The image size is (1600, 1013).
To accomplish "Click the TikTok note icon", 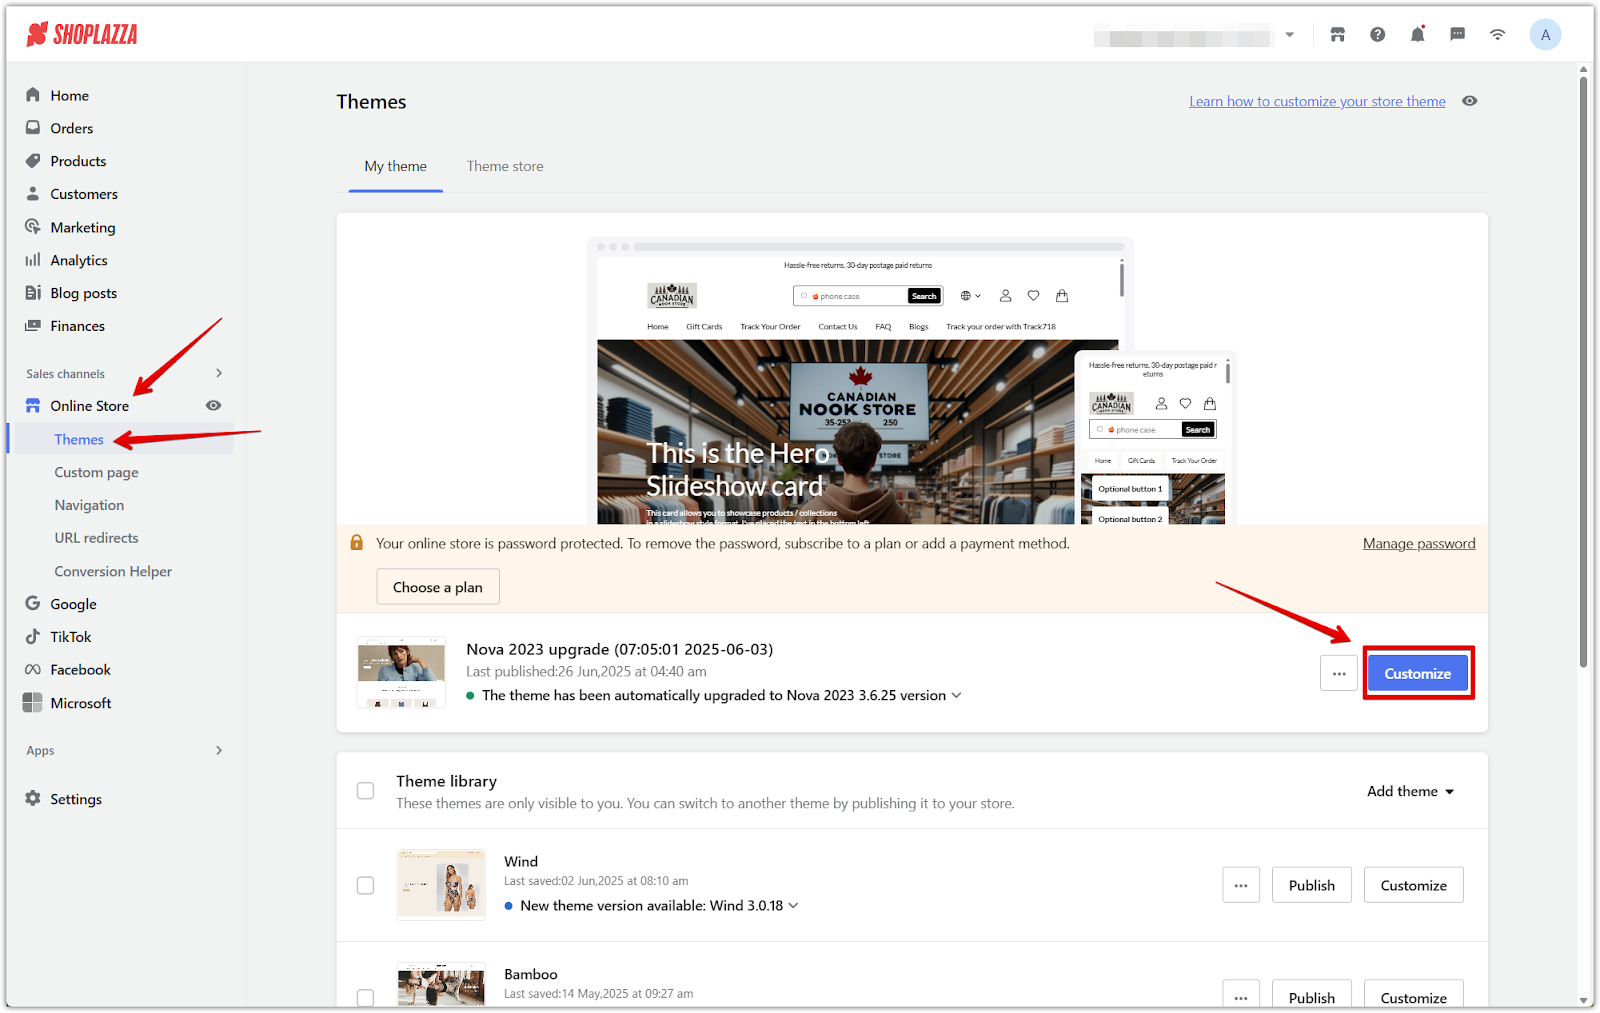I will click(x=33, y=637).
